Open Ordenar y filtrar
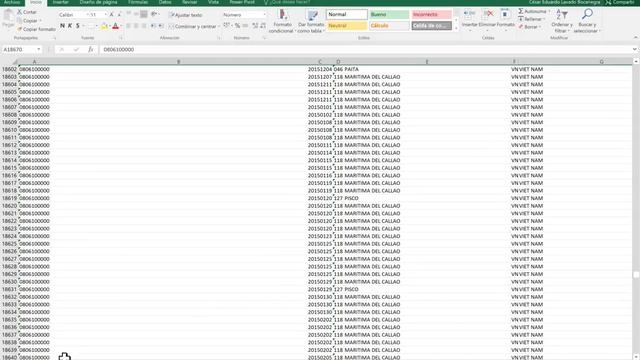The image size is (640, 360). [562, 21]
